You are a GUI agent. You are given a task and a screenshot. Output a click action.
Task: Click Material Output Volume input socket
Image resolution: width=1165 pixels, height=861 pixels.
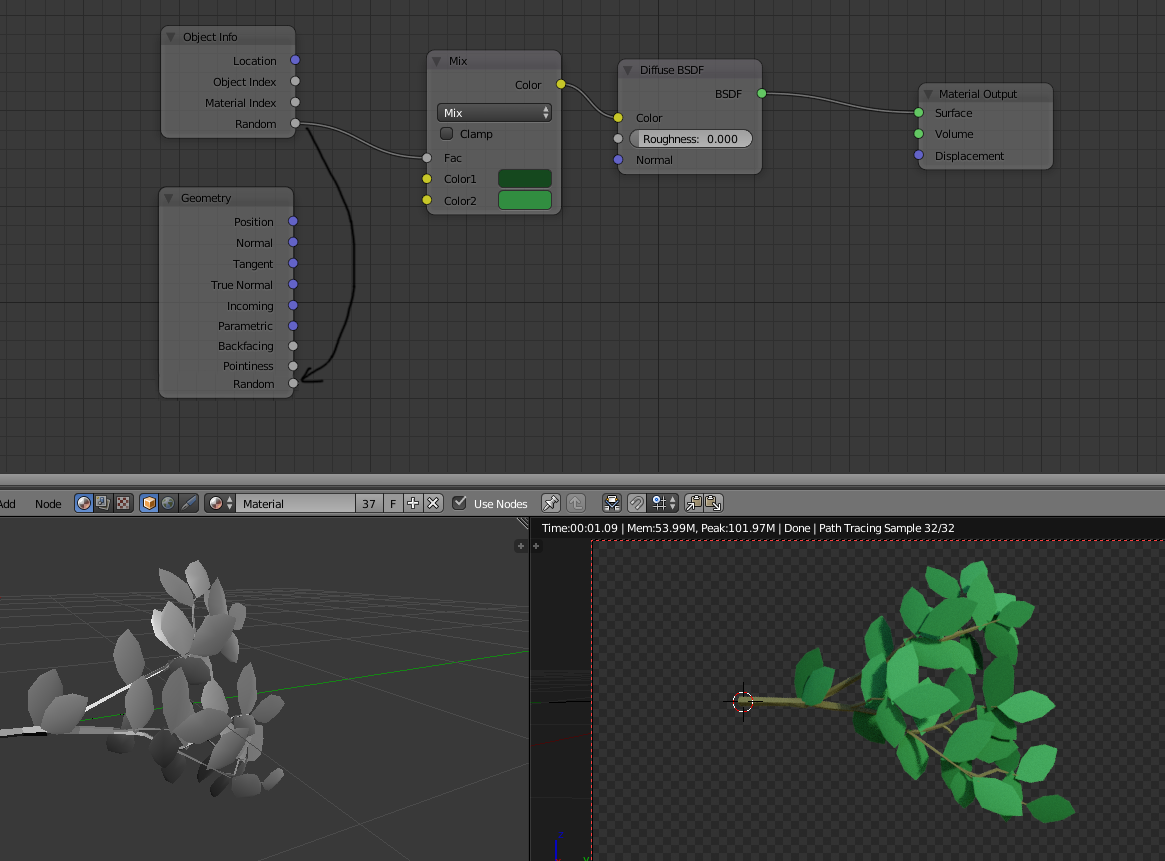(x=919, y=134)
